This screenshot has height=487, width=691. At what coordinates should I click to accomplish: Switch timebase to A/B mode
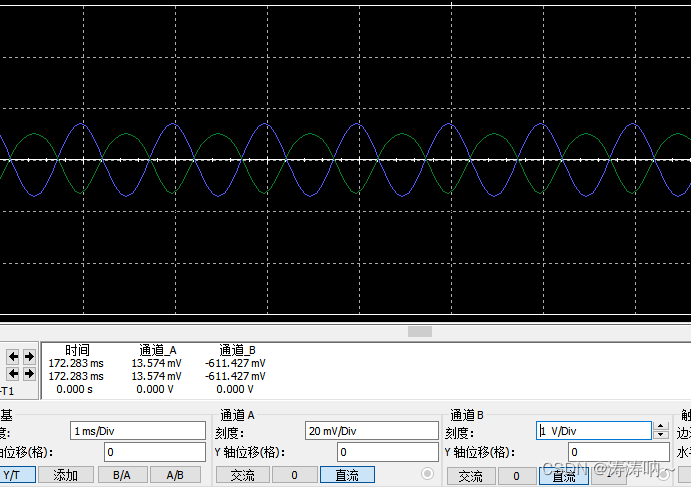(175, 475)
